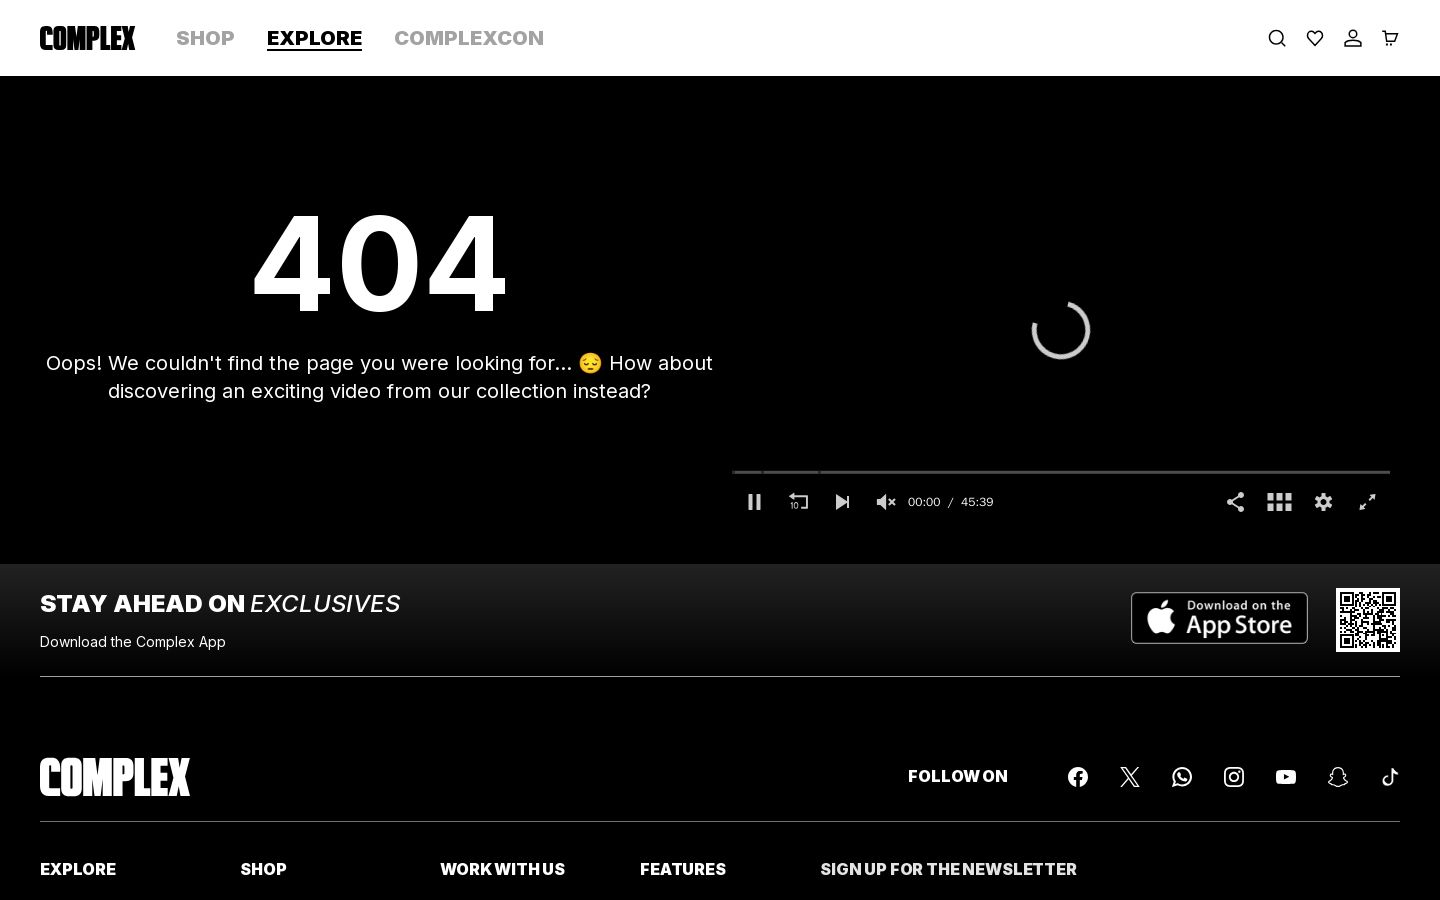Click the Complex logo in the footer
The image size is (1440, 900).
click(x=115, y=777)
